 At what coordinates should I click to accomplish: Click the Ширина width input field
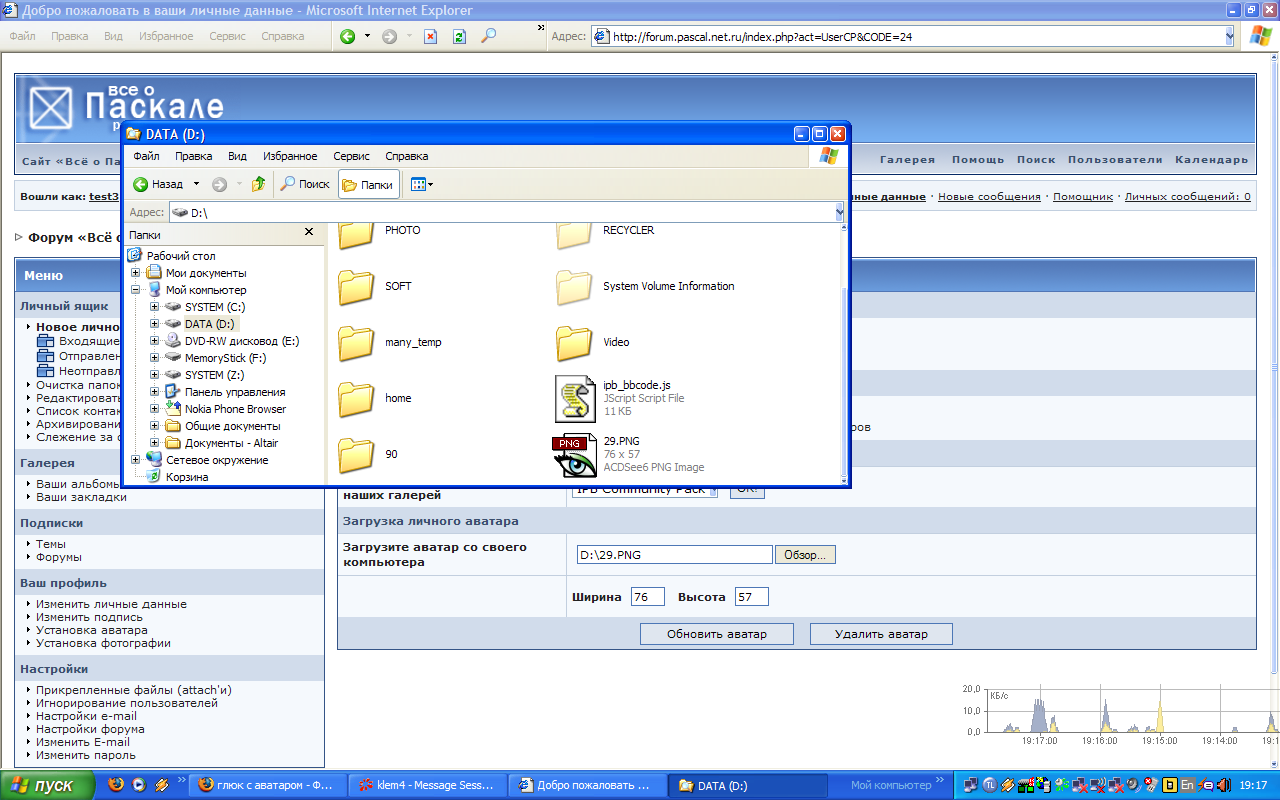[647, 597]
